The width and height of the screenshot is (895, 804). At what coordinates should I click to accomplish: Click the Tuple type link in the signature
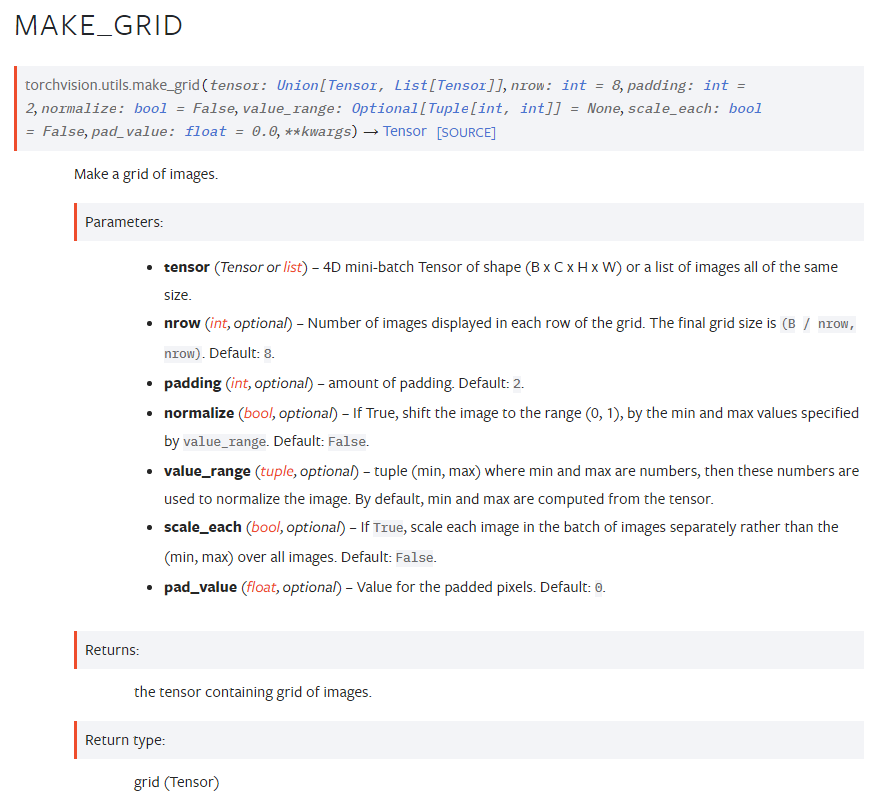click(x=448, y=108)
